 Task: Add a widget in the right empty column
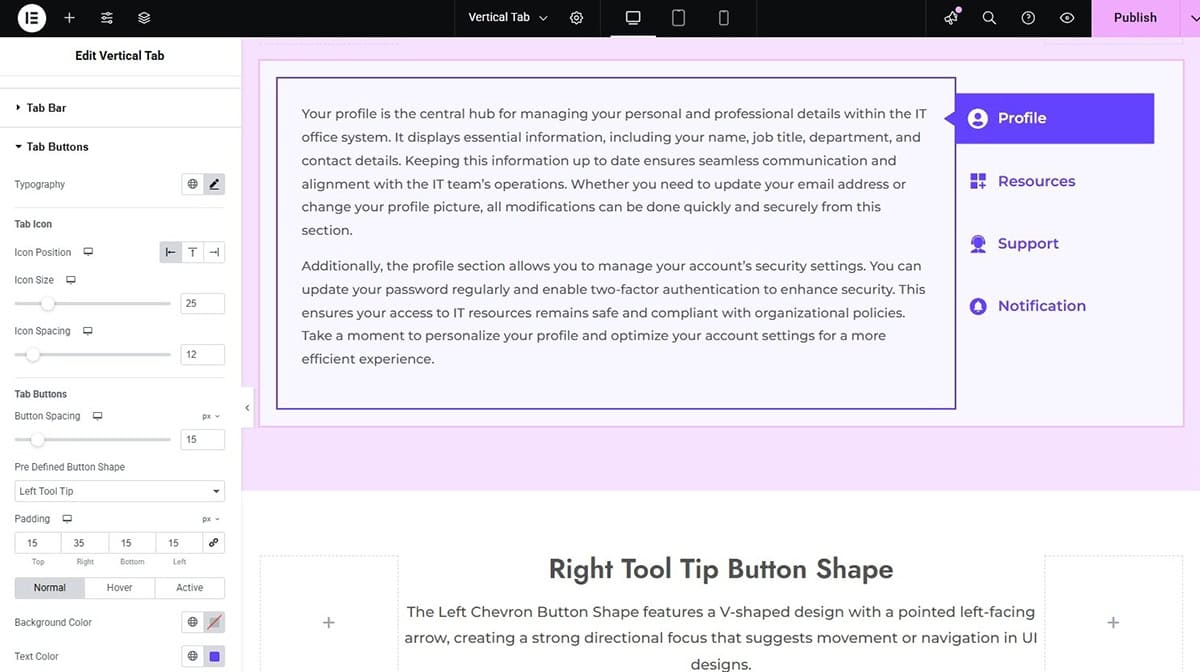pos(1113,622)
